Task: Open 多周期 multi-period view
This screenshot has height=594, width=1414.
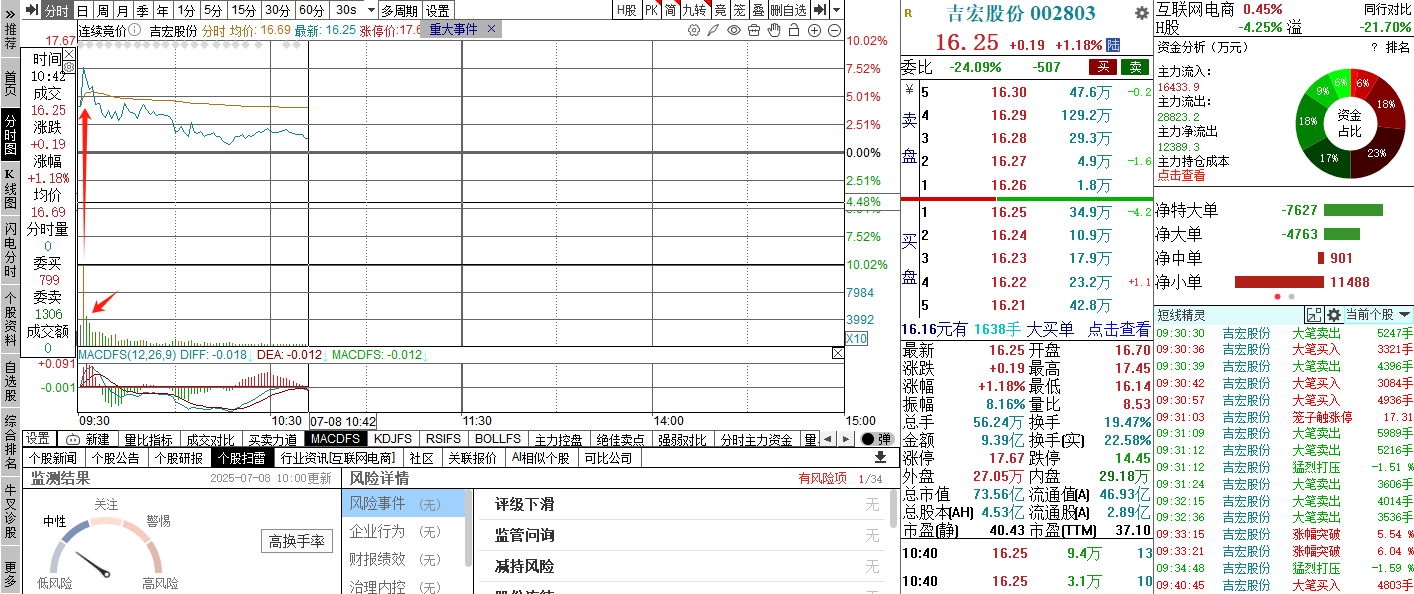Action: [399, 10]
